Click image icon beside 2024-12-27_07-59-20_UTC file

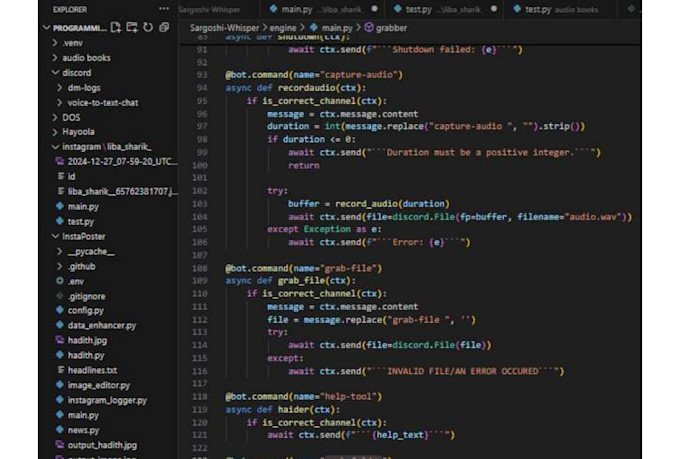point(60,161)
